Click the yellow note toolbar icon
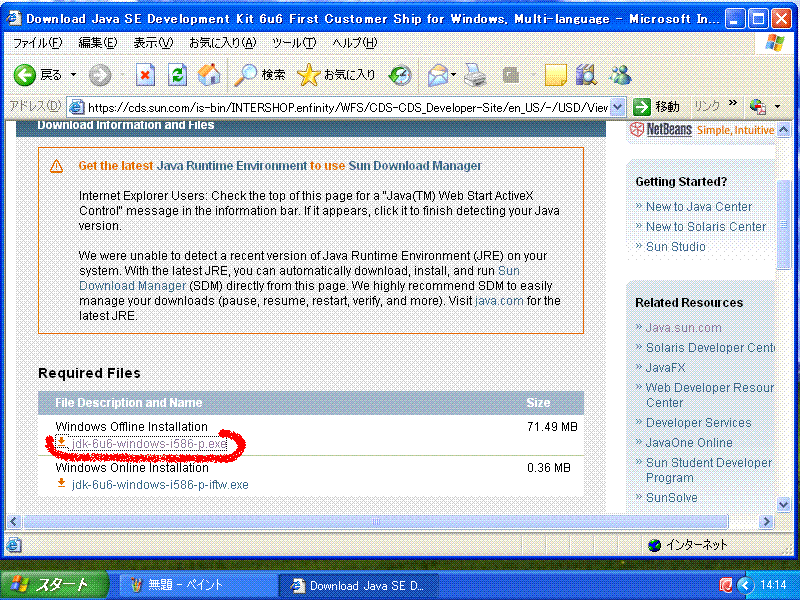The height and width of the screenshot is (600, 800). click(556, 76)
